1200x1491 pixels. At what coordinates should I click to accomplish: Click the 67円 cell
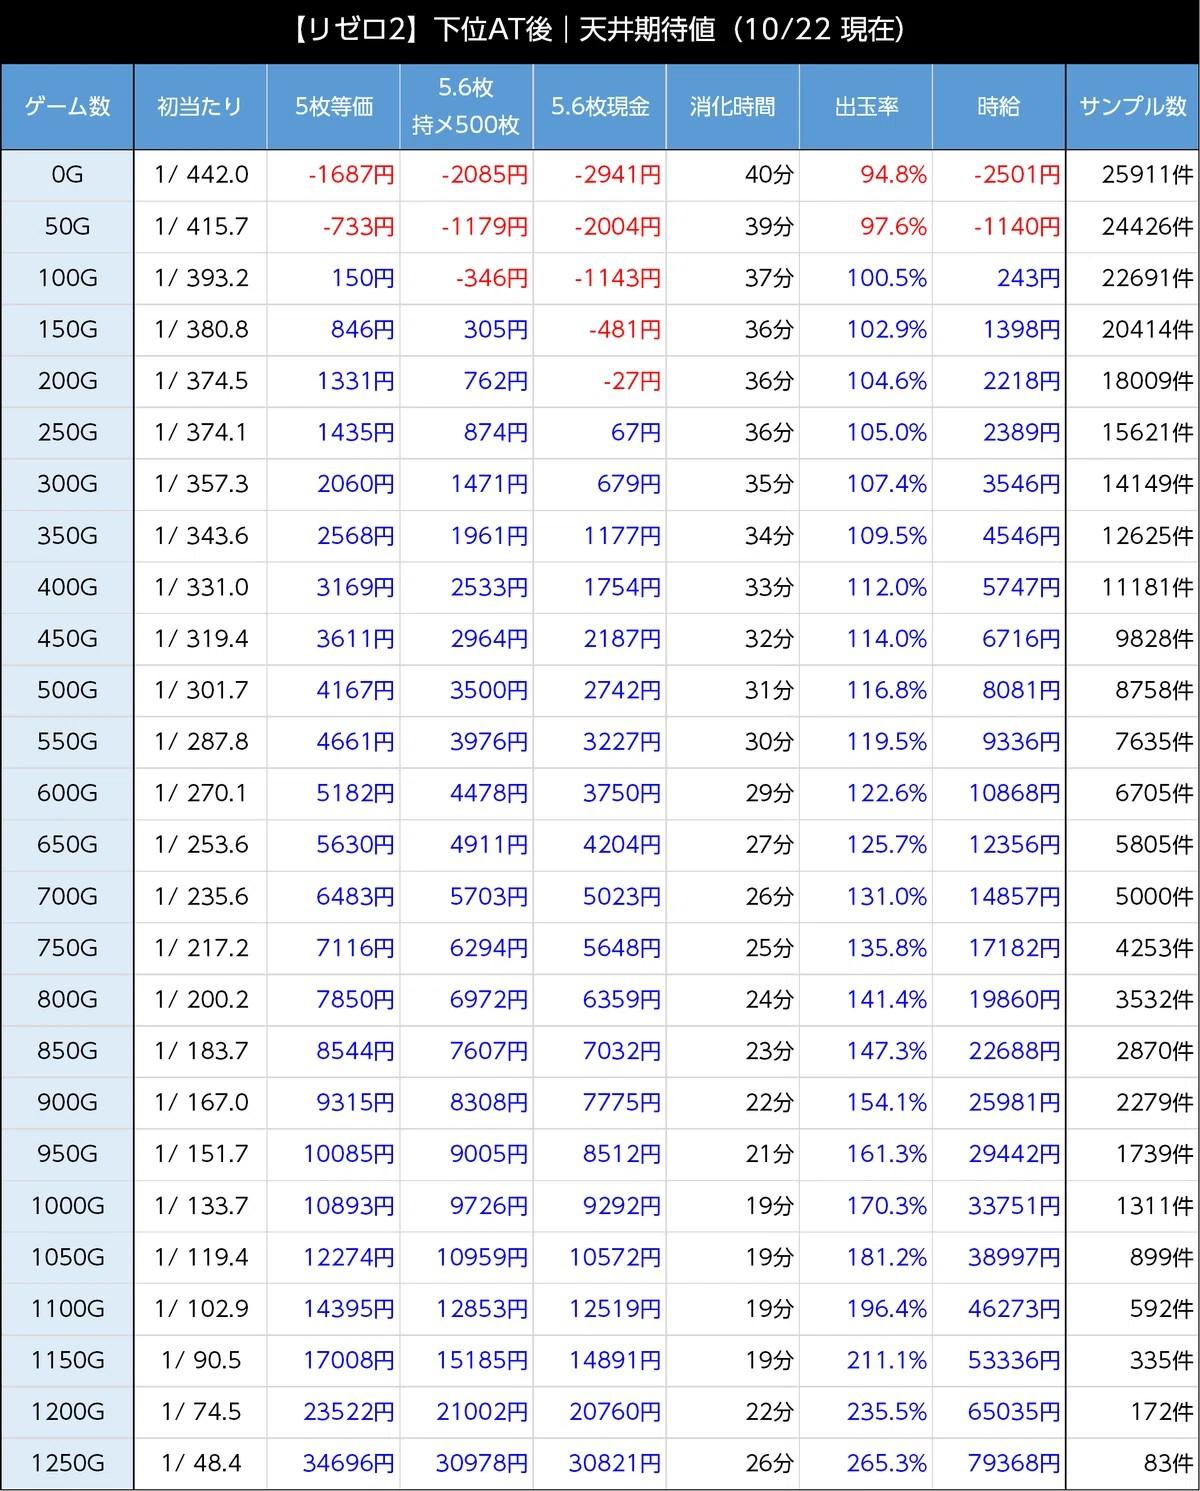tap(599, 433)
